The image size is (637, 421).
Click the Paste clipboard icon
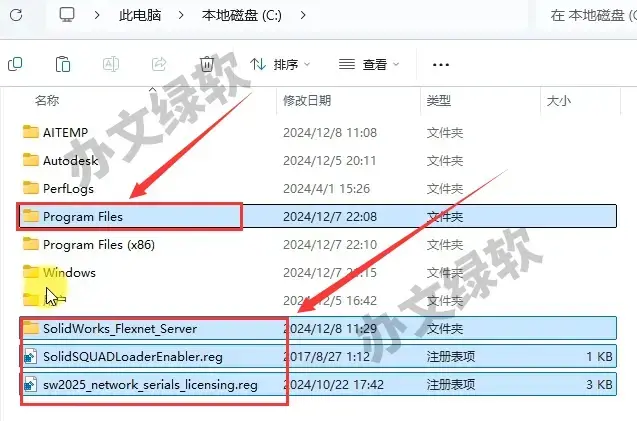click(x=63, y=64)
